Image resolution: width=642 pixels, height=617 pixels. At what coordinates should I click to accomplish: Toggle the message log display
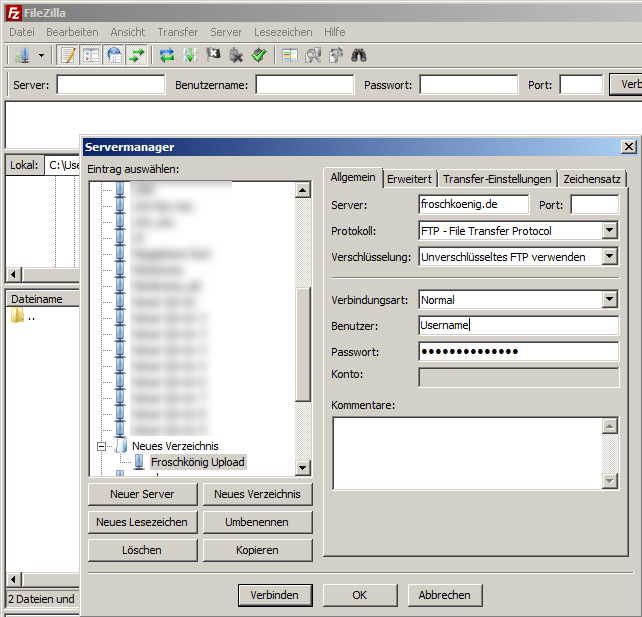tap(67, 55)
